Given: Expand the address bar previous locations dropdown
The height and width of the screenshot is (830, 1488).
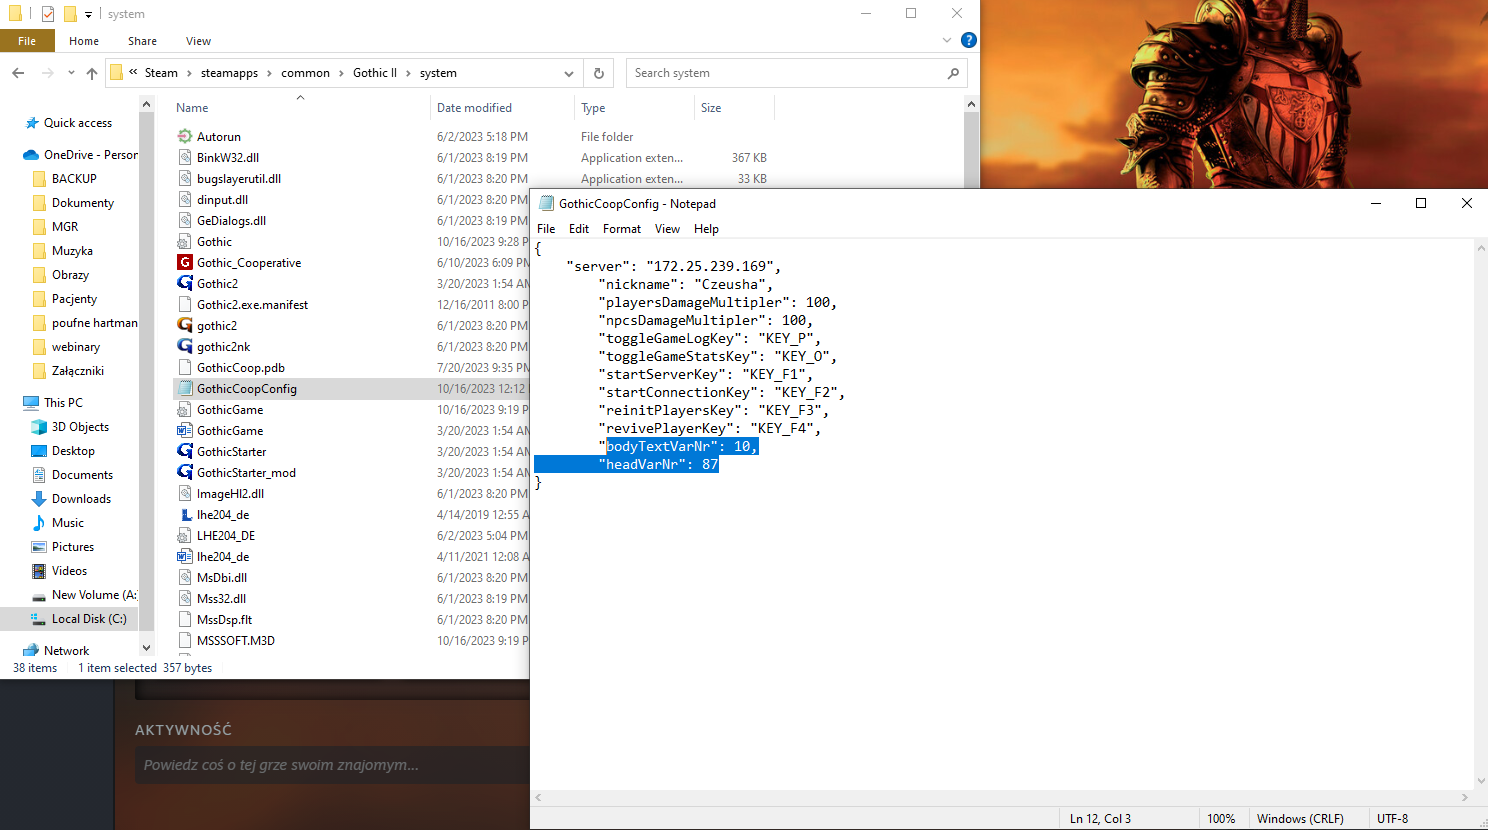Looking at the screenshot, I should [568, 73].
